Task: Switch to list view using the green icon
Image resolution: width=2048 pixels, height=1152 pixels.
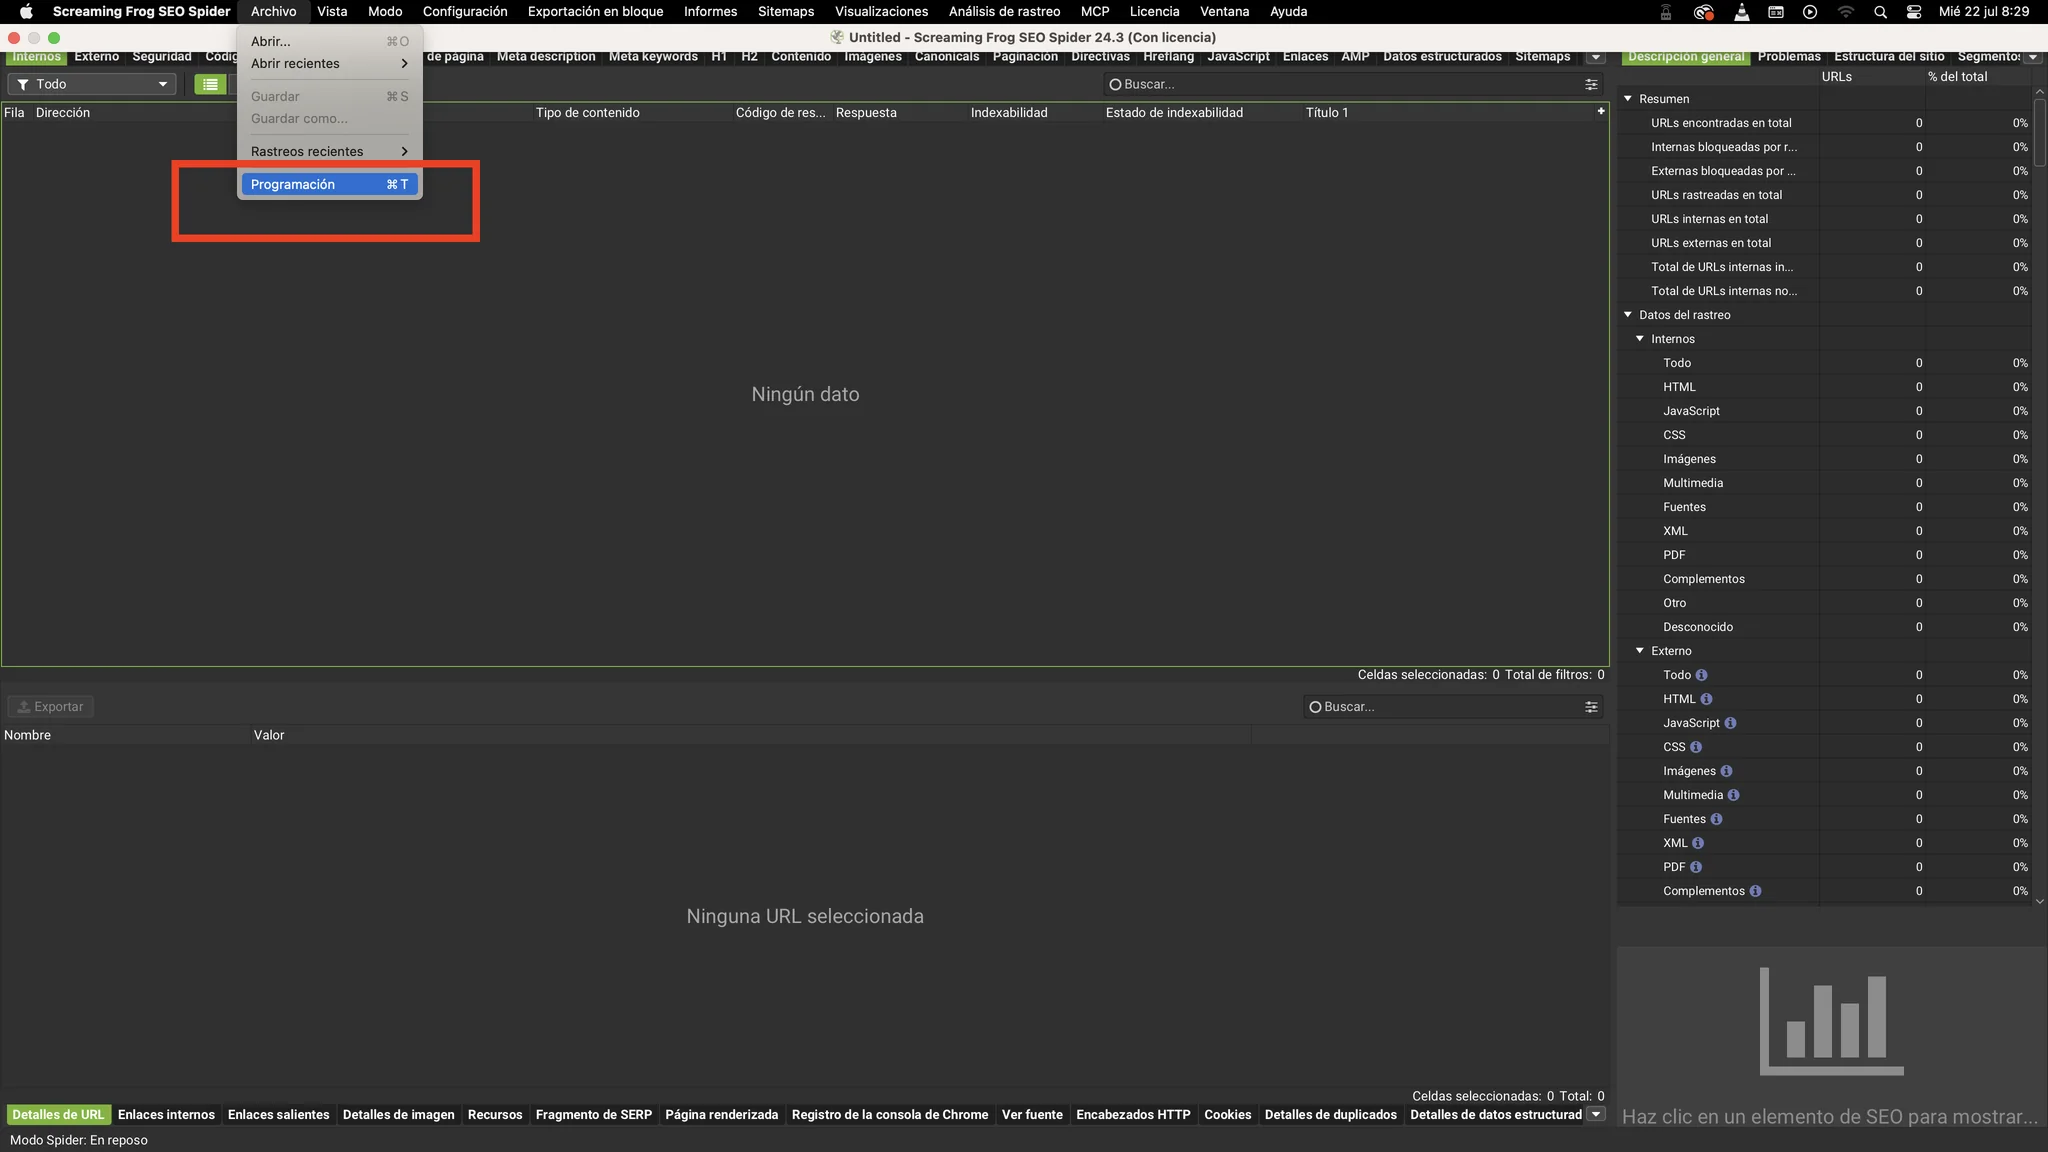Action: (210, 84)
